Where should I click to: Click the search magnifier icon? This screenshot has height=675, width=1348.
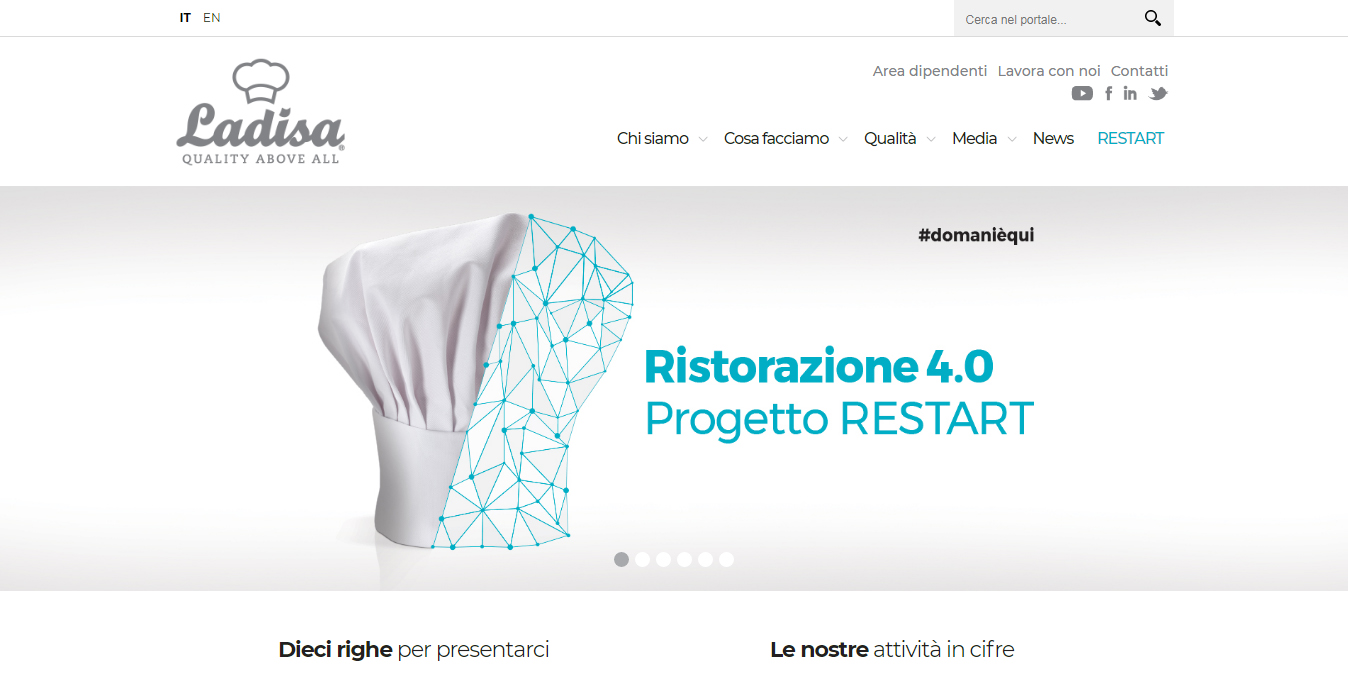click(x=1153, y=18)
